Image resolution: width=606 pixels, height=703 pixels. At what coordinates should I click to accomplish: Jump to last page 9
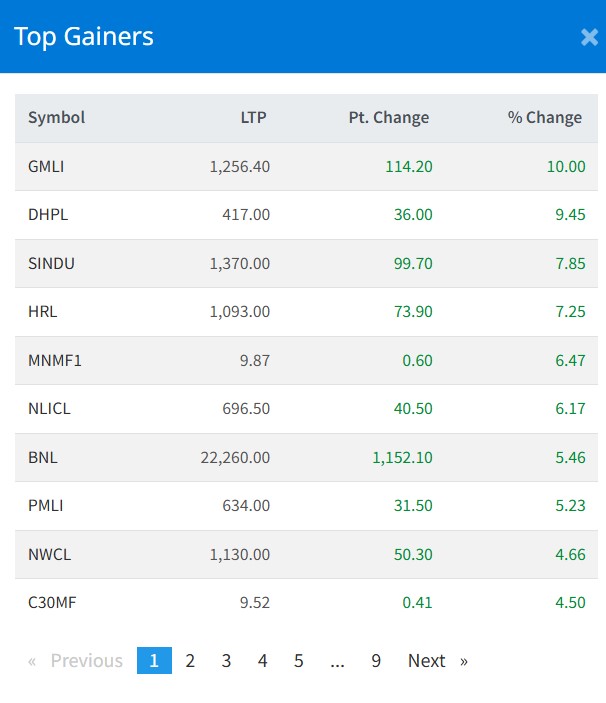(376, 661)
